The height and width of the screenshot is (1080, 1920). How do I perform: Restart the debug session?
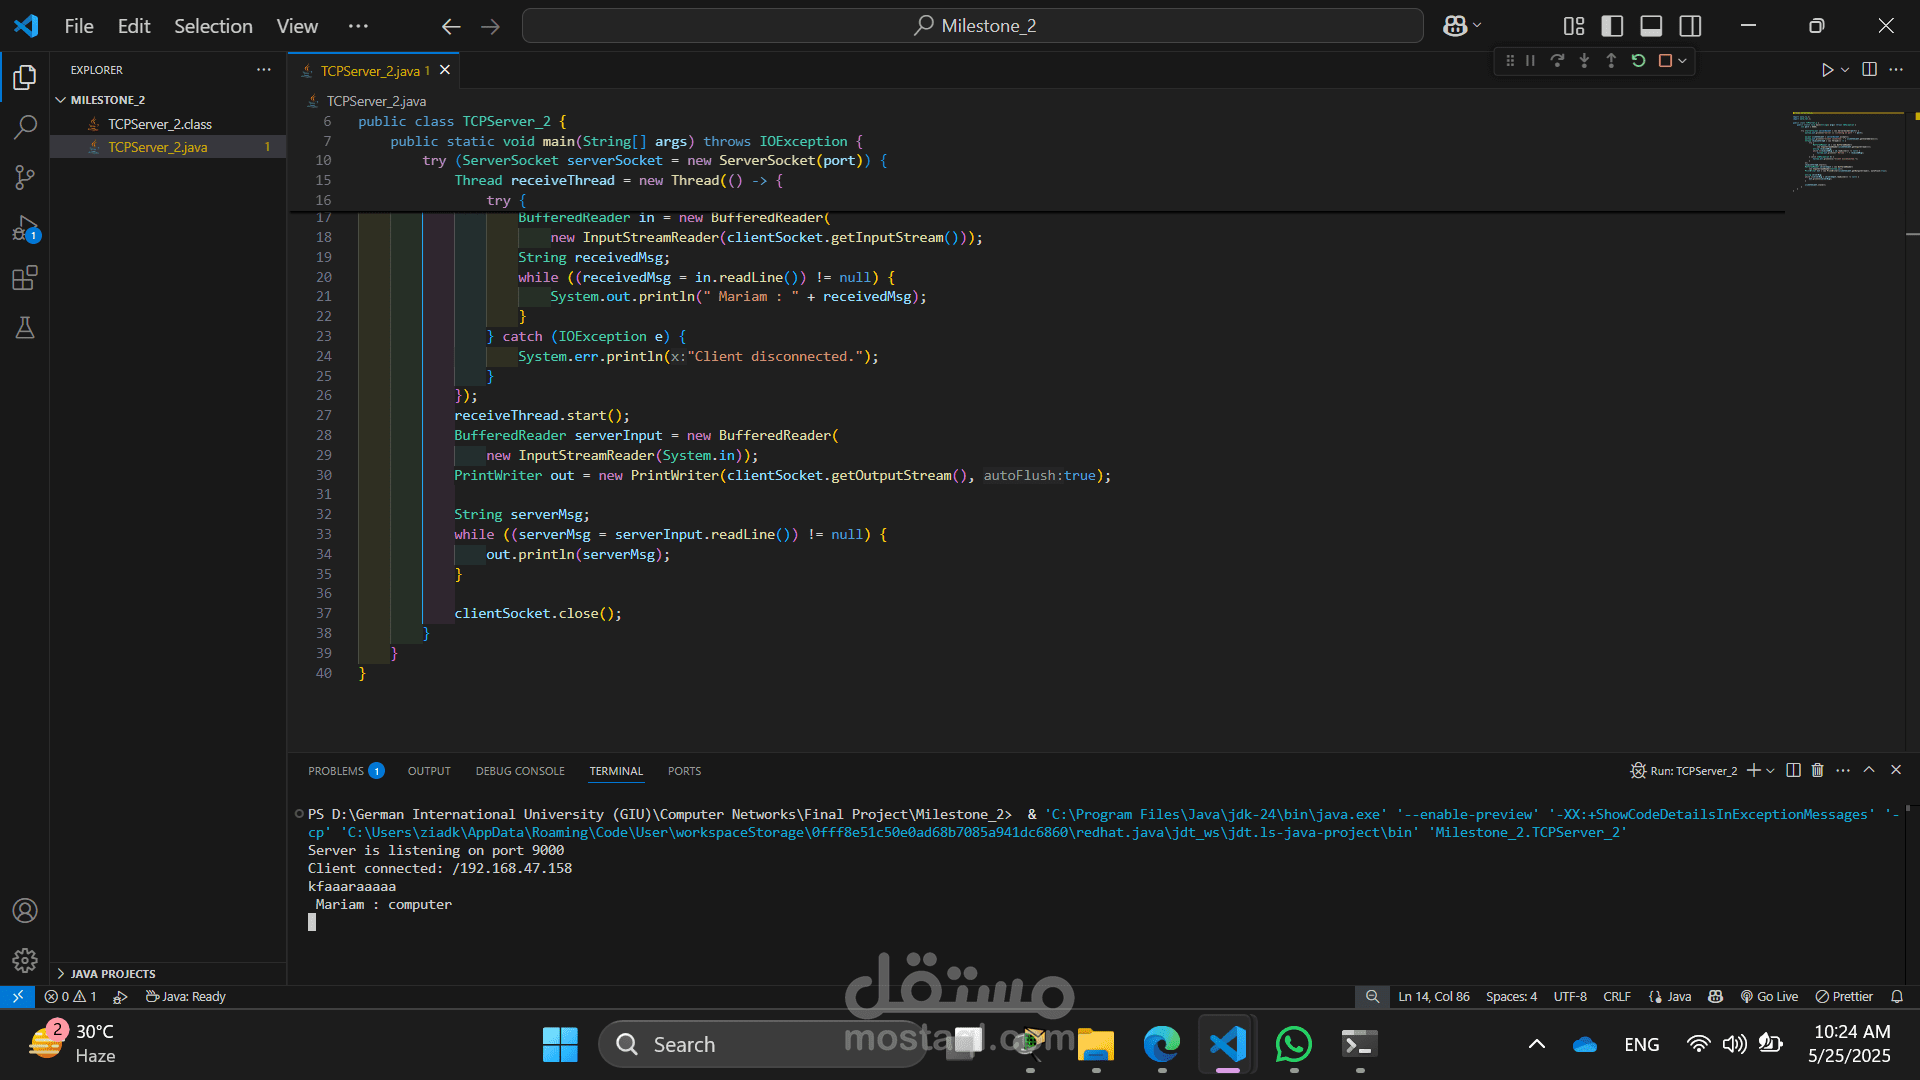(x=1638, y=61)
